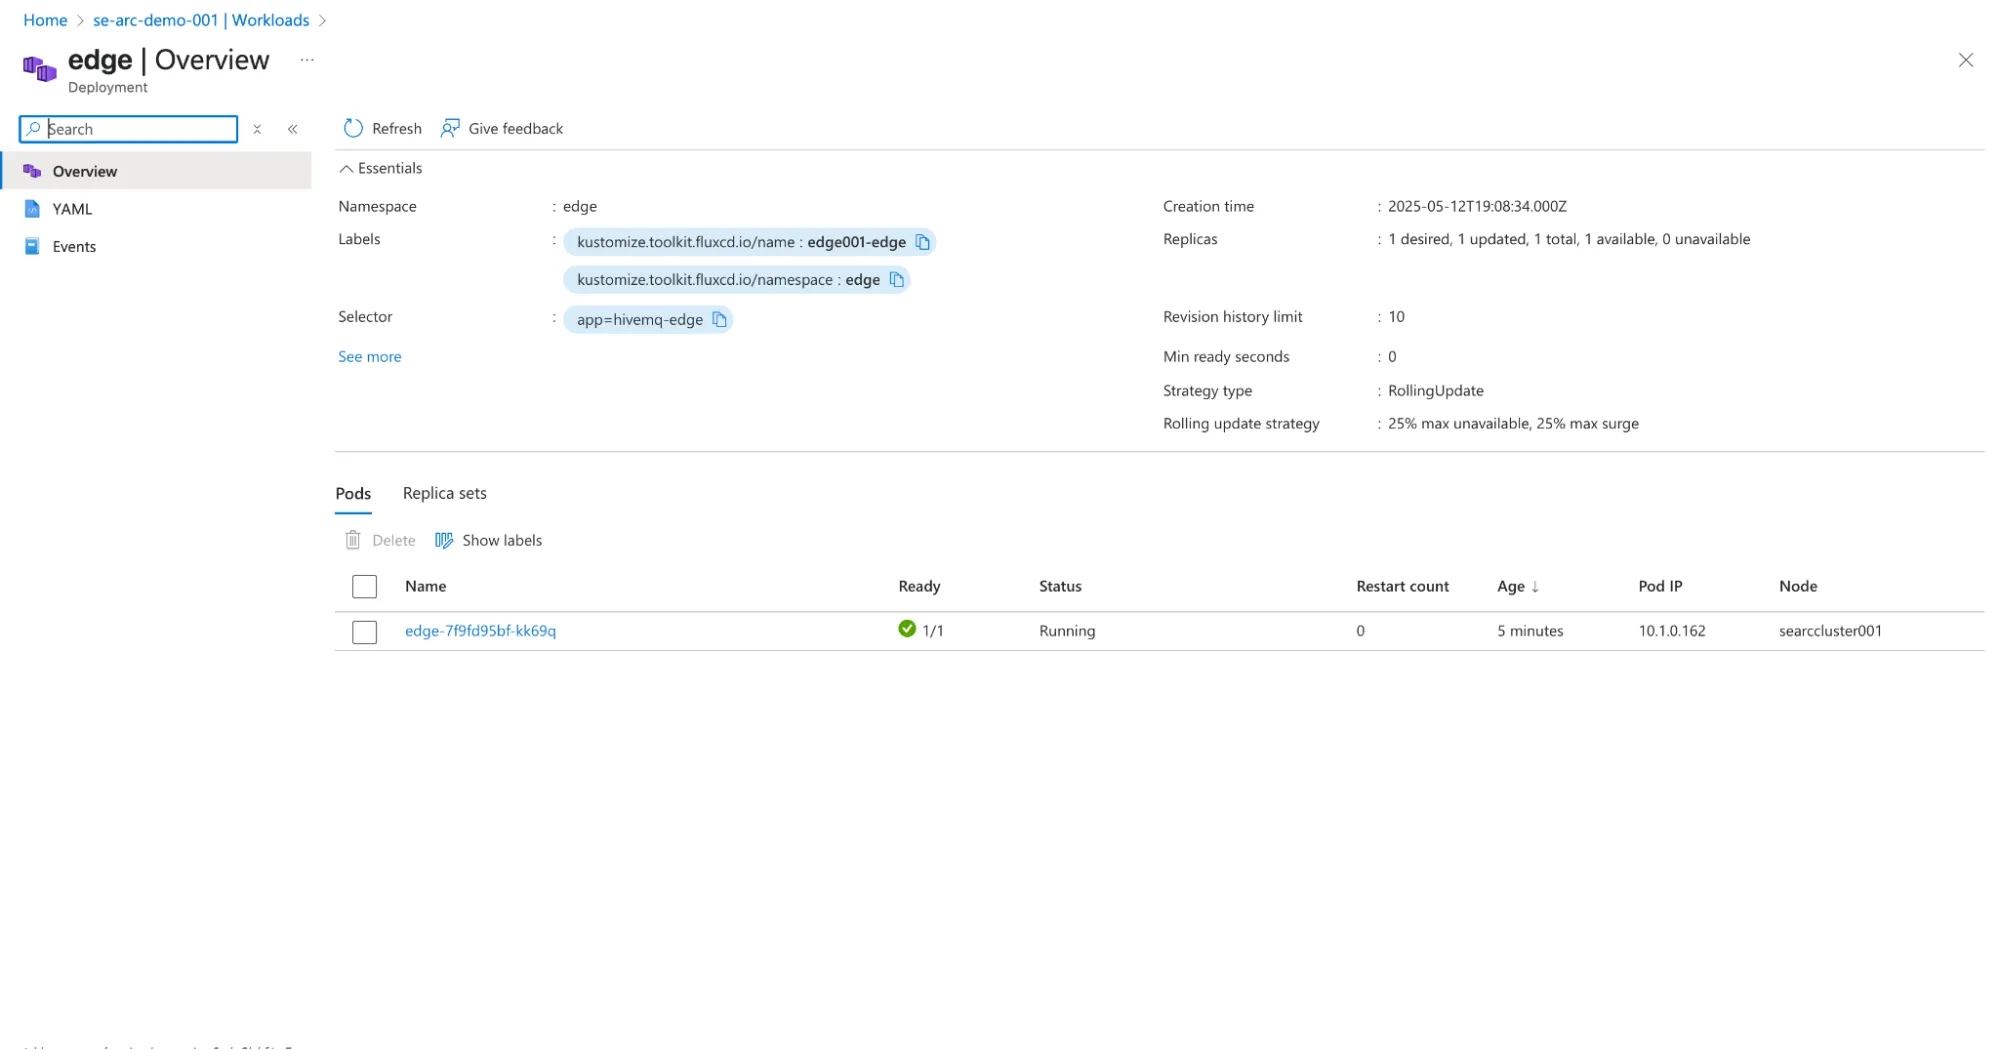
Task: Sort pods by Pod IP column header
Action: click(x=1660, y=586)
